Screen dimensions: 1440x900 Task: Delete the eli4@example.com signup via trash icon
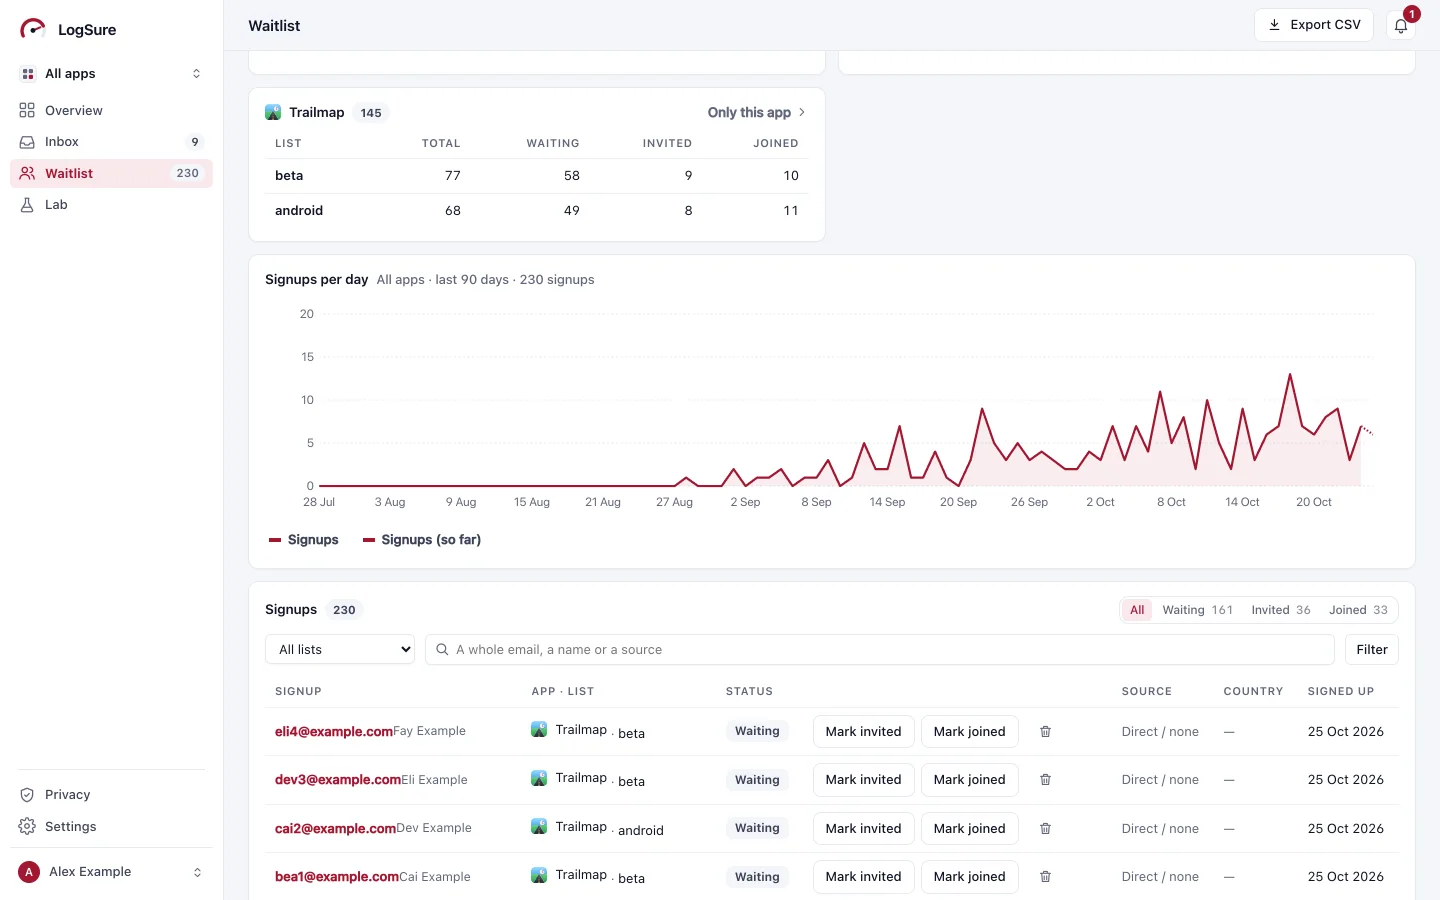tap(1045, 732)
